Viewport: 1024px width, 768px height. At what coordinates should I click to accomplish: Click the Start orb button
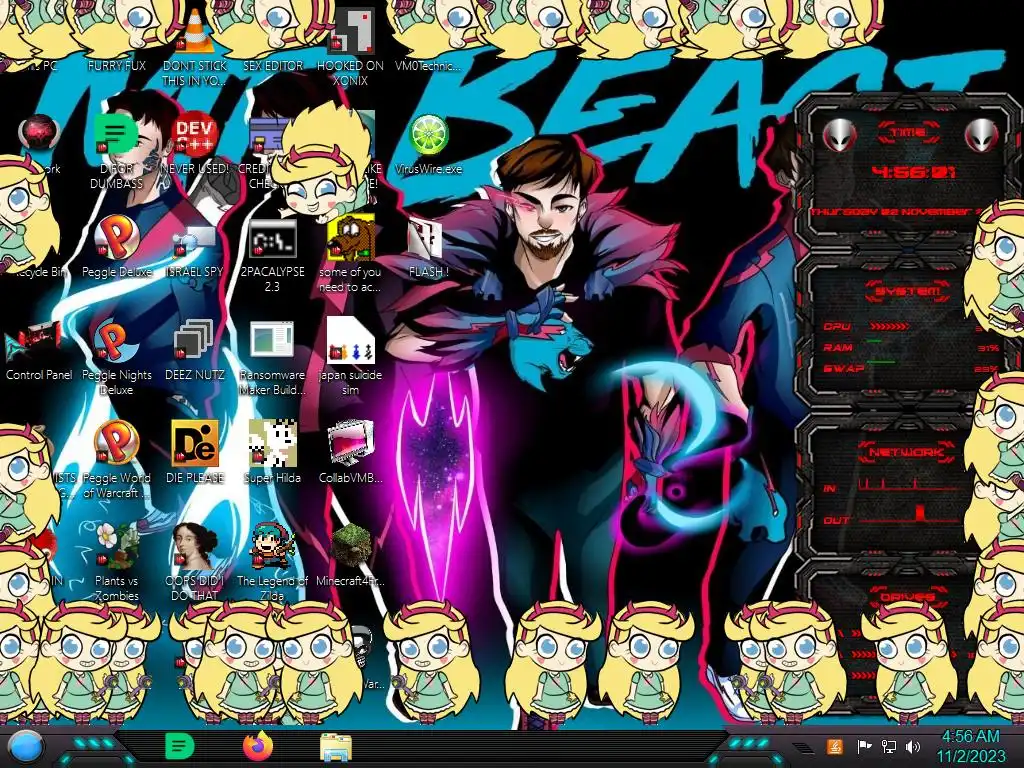pyautogui.click(x=26, y=747)
